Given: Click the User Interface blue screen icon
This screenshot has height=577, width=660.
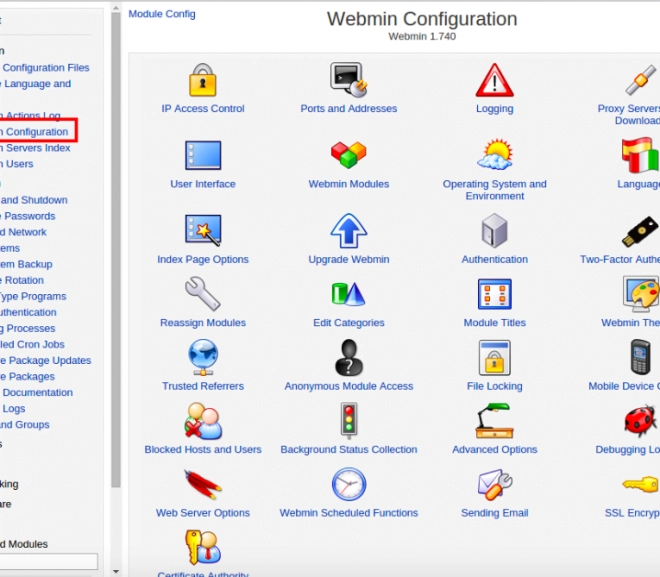Looking at the screenshot, I should tap(203, 155).
